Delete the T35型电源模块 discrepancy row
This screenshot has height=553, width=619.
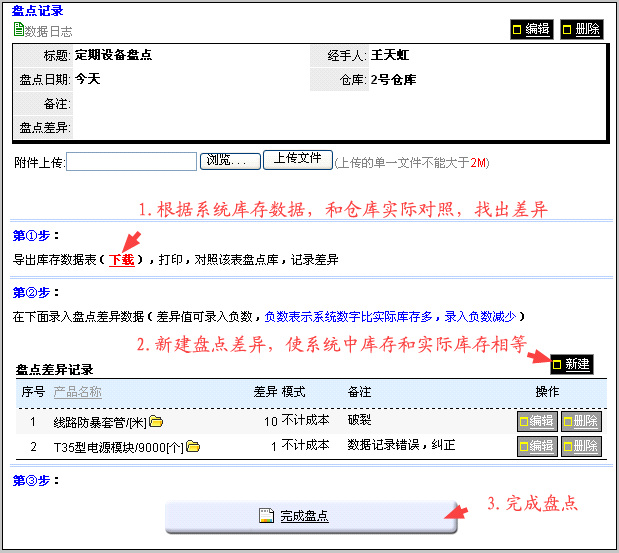coord(581,446)
